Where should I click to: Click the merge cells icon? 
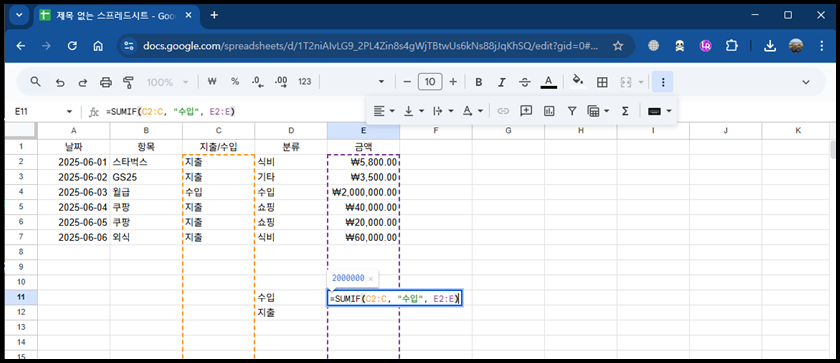click(x=625, y=82)
